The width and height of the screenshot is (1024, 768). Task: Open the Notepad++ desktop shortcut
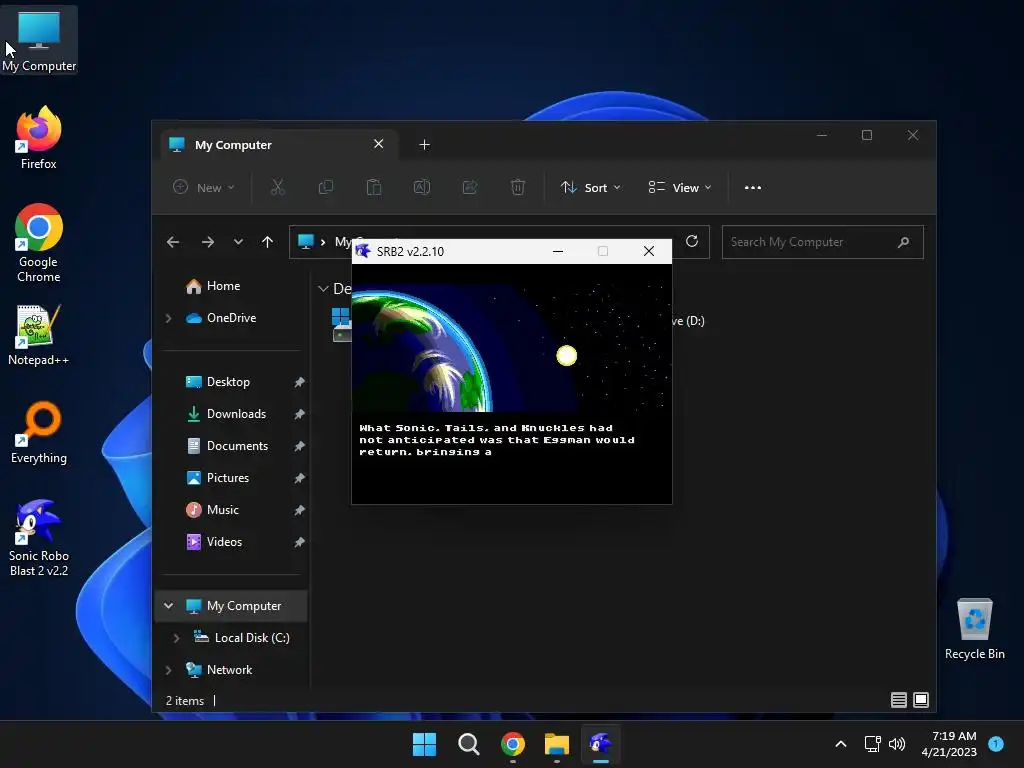39,334
